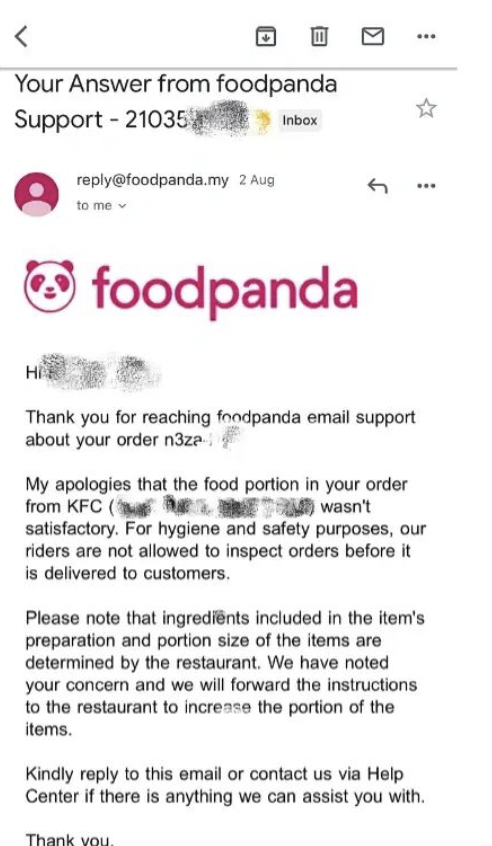The image size is (492, 846).
Task: Click the Inbox label tag
Action: pyautogui.click(x=299, y=120)
